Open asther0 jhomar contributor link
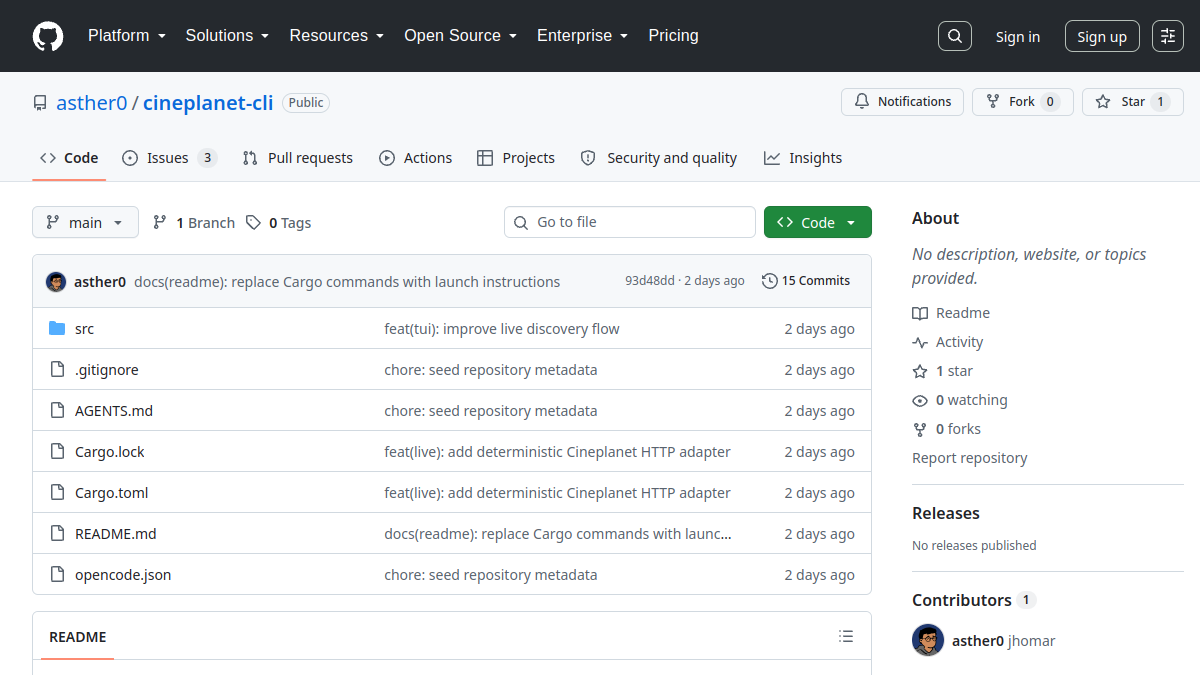 point(1004,641)
